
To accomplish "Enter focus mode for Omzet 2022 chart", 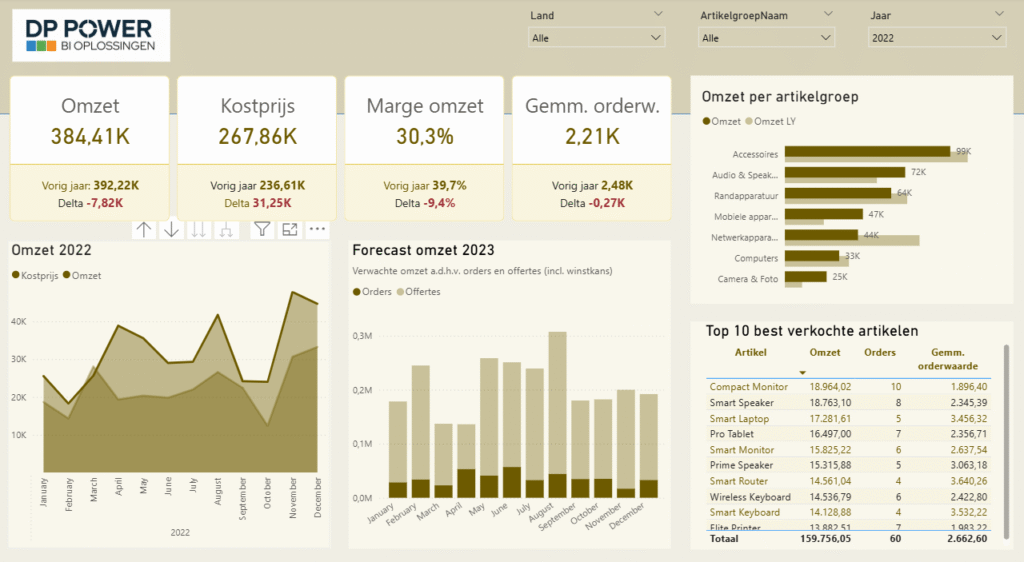I will (x=290, y=229).
